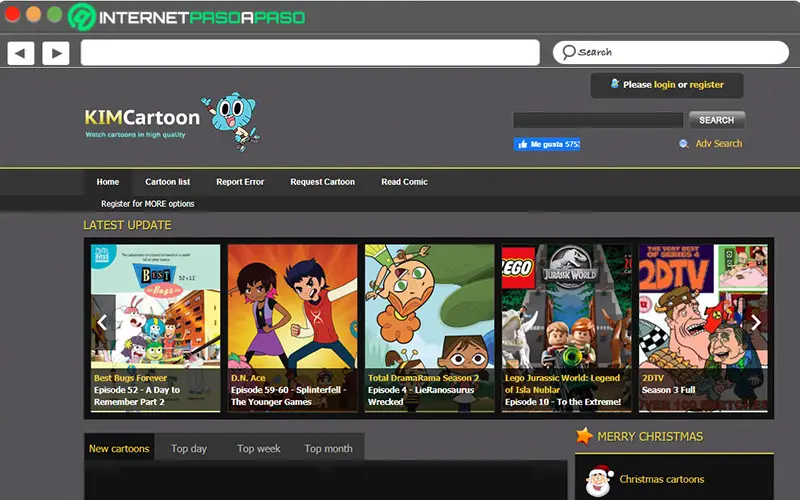This screenshot has height=500, width=800.
Task: Focus the site search text box
Action: click(x=598, y=120)
